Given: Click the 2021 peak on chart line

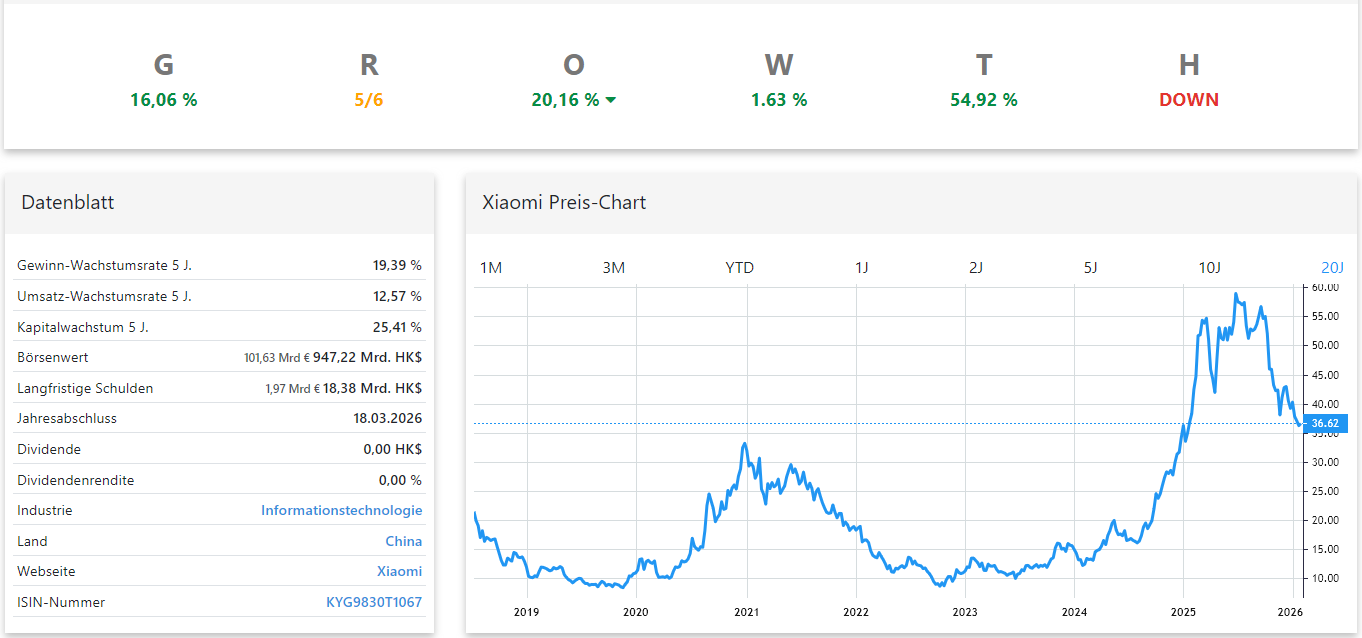Looking at the screenshot, I should tap(745, 444).
